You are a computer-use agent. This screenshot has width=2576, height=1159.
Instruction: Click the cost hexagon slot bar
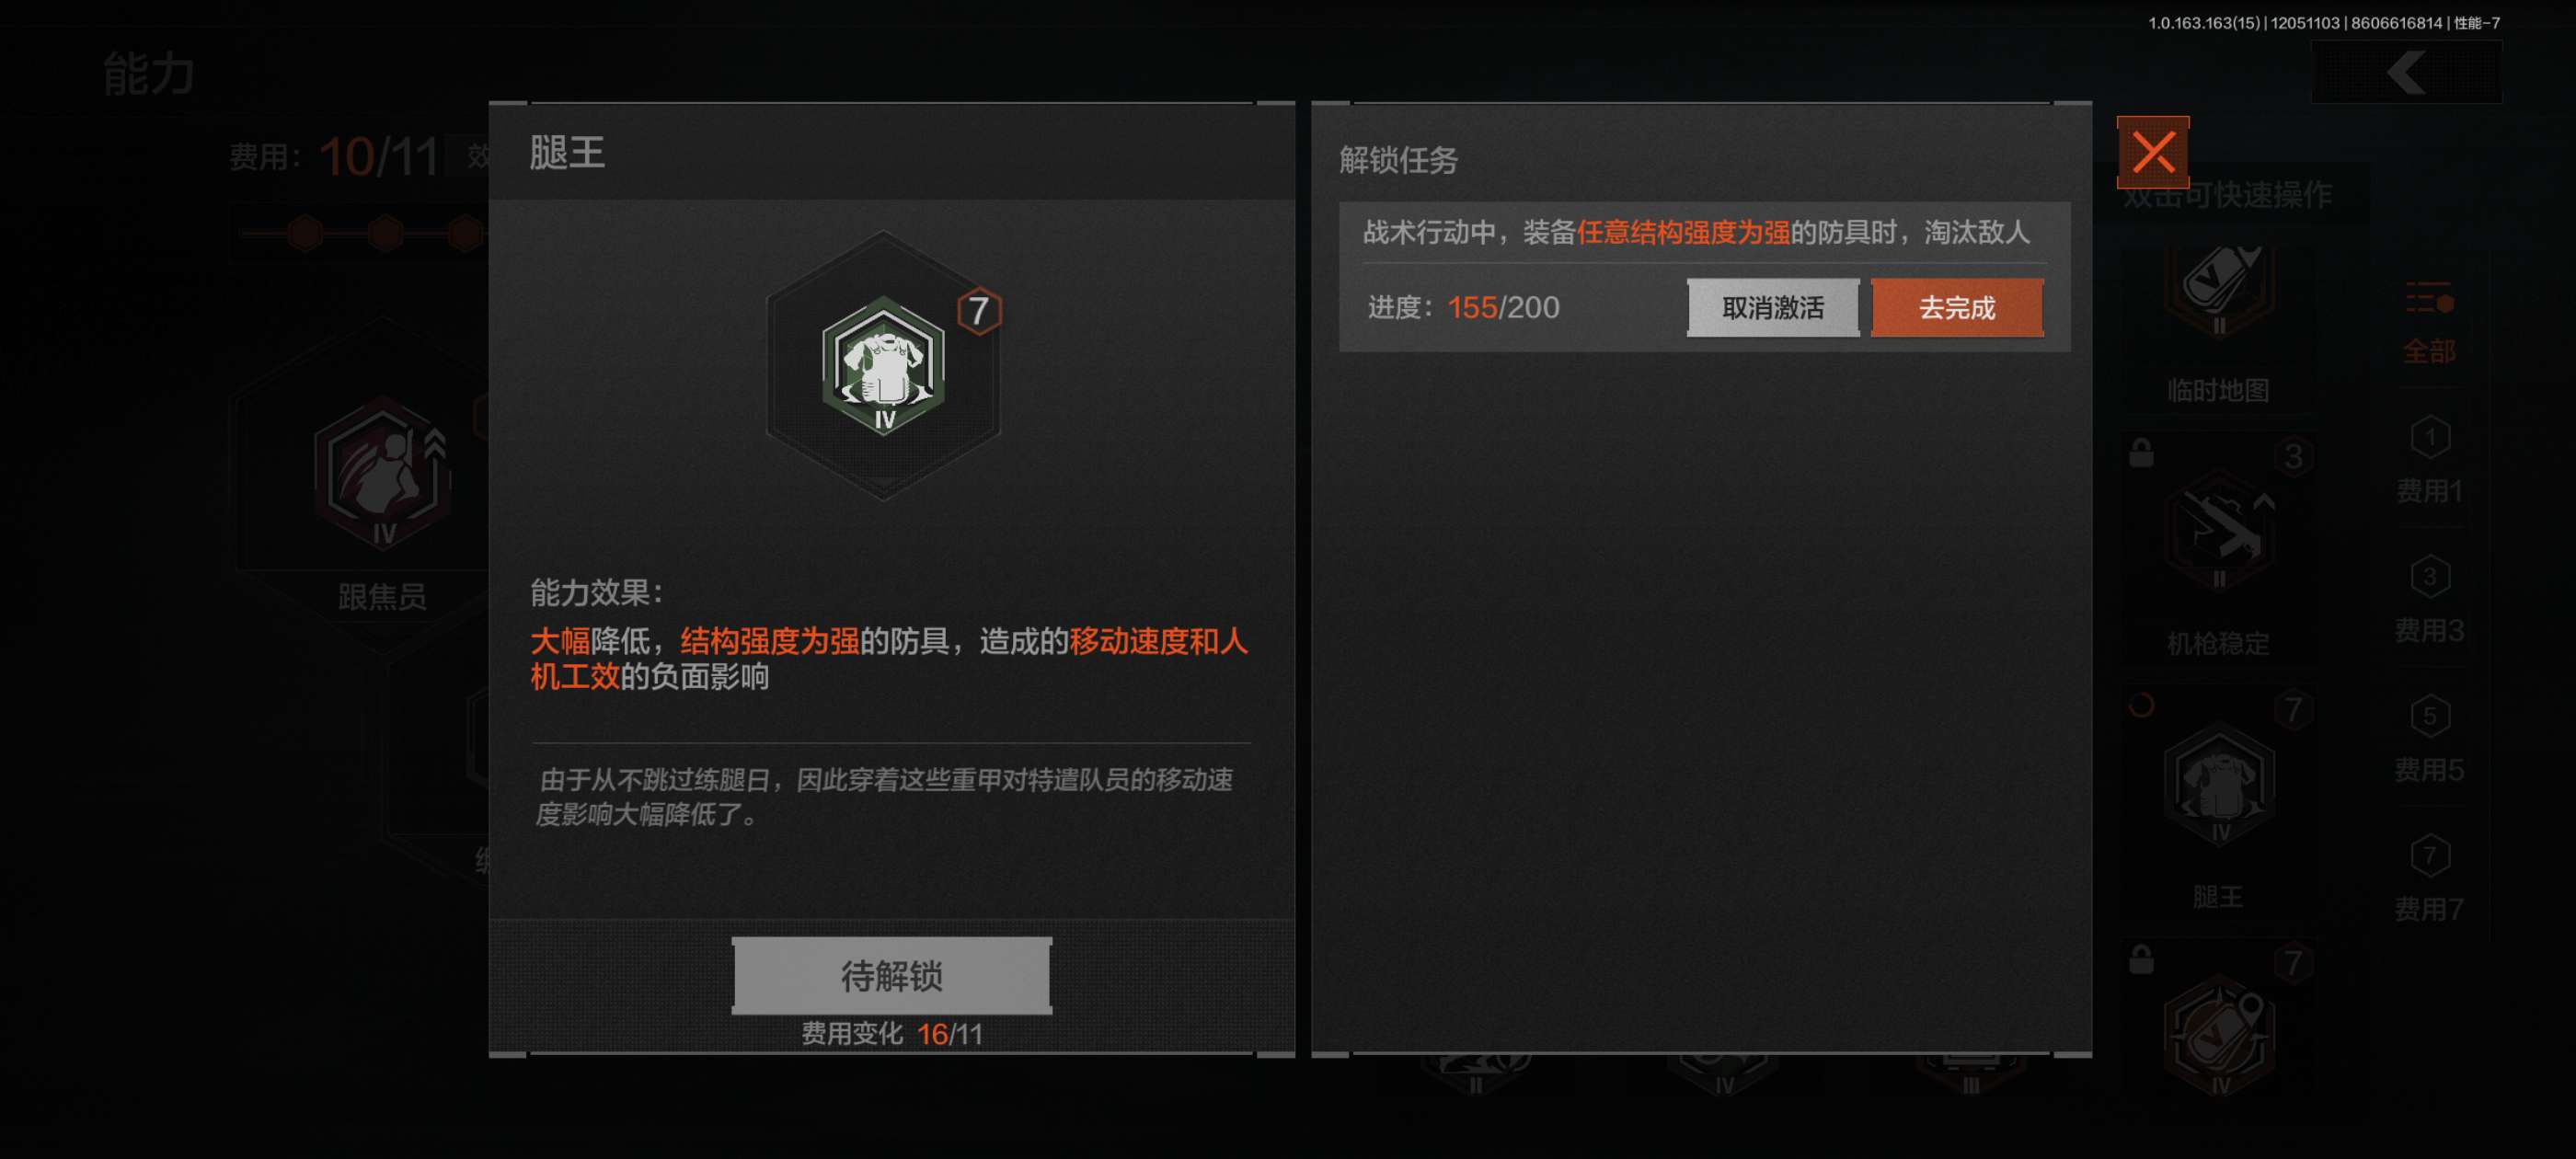click(362, 234)
